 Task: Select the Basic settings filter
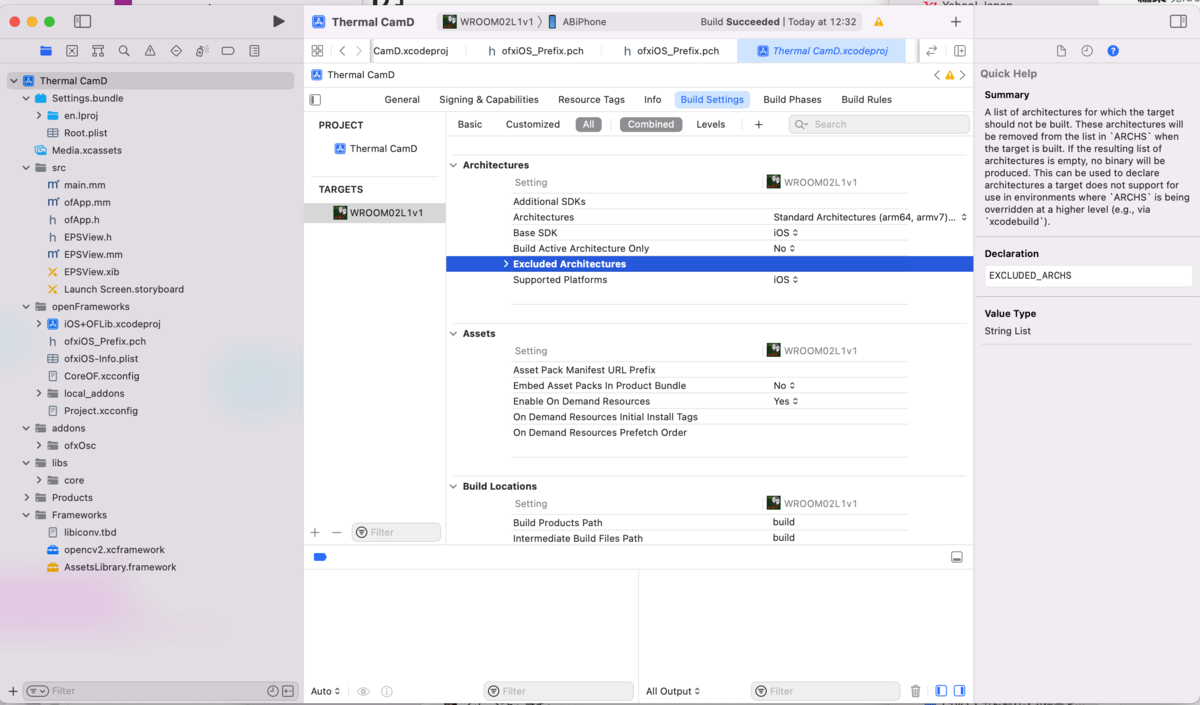pos(470,125)
